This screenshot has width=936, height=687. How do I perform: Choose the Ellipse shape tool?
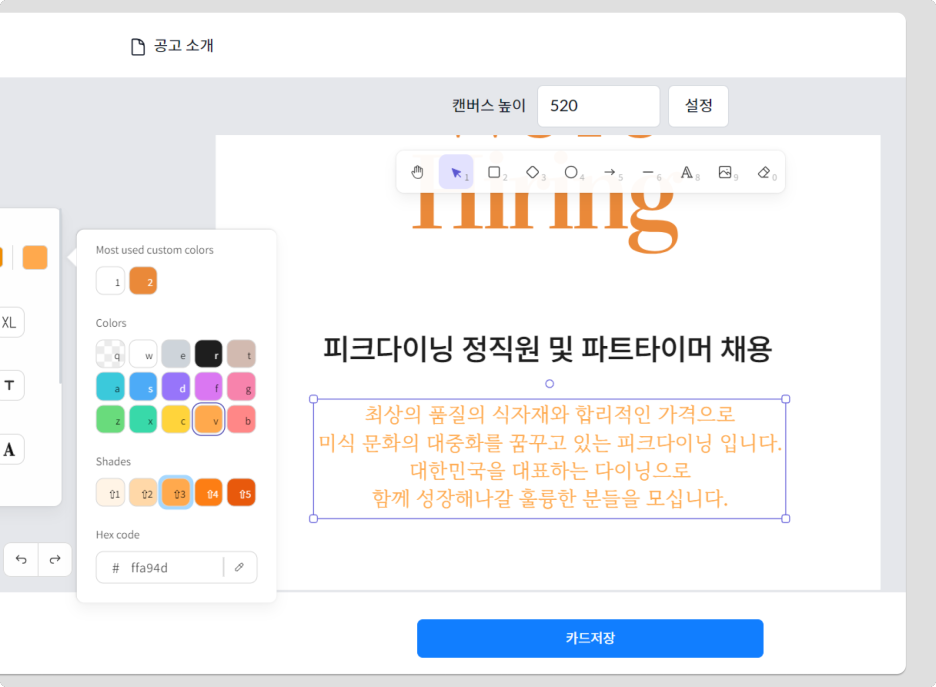[x=572, y=172]
